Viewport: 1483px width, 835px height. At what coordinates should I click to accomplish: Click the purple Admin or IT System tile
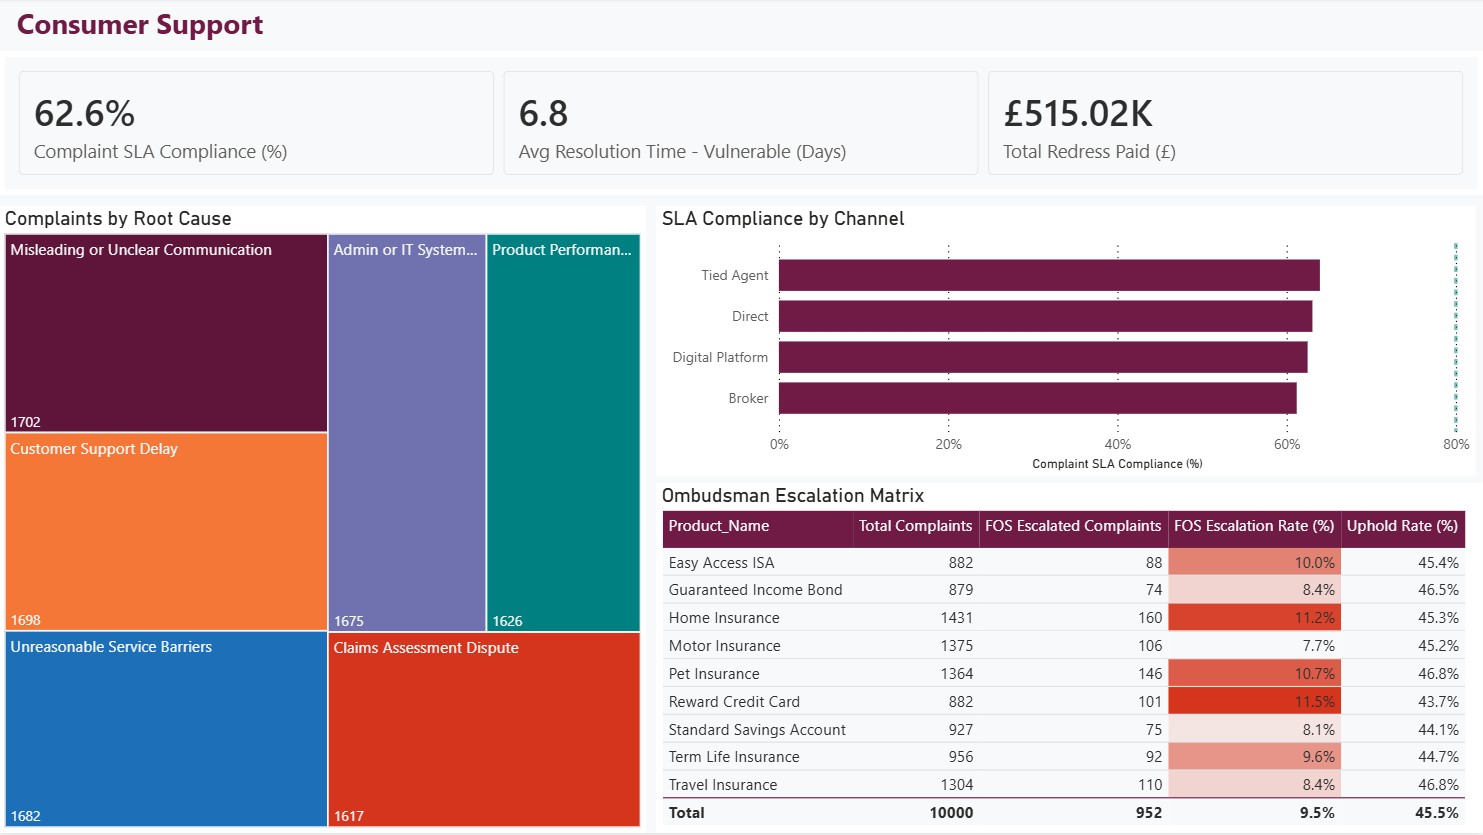point(407,433)
